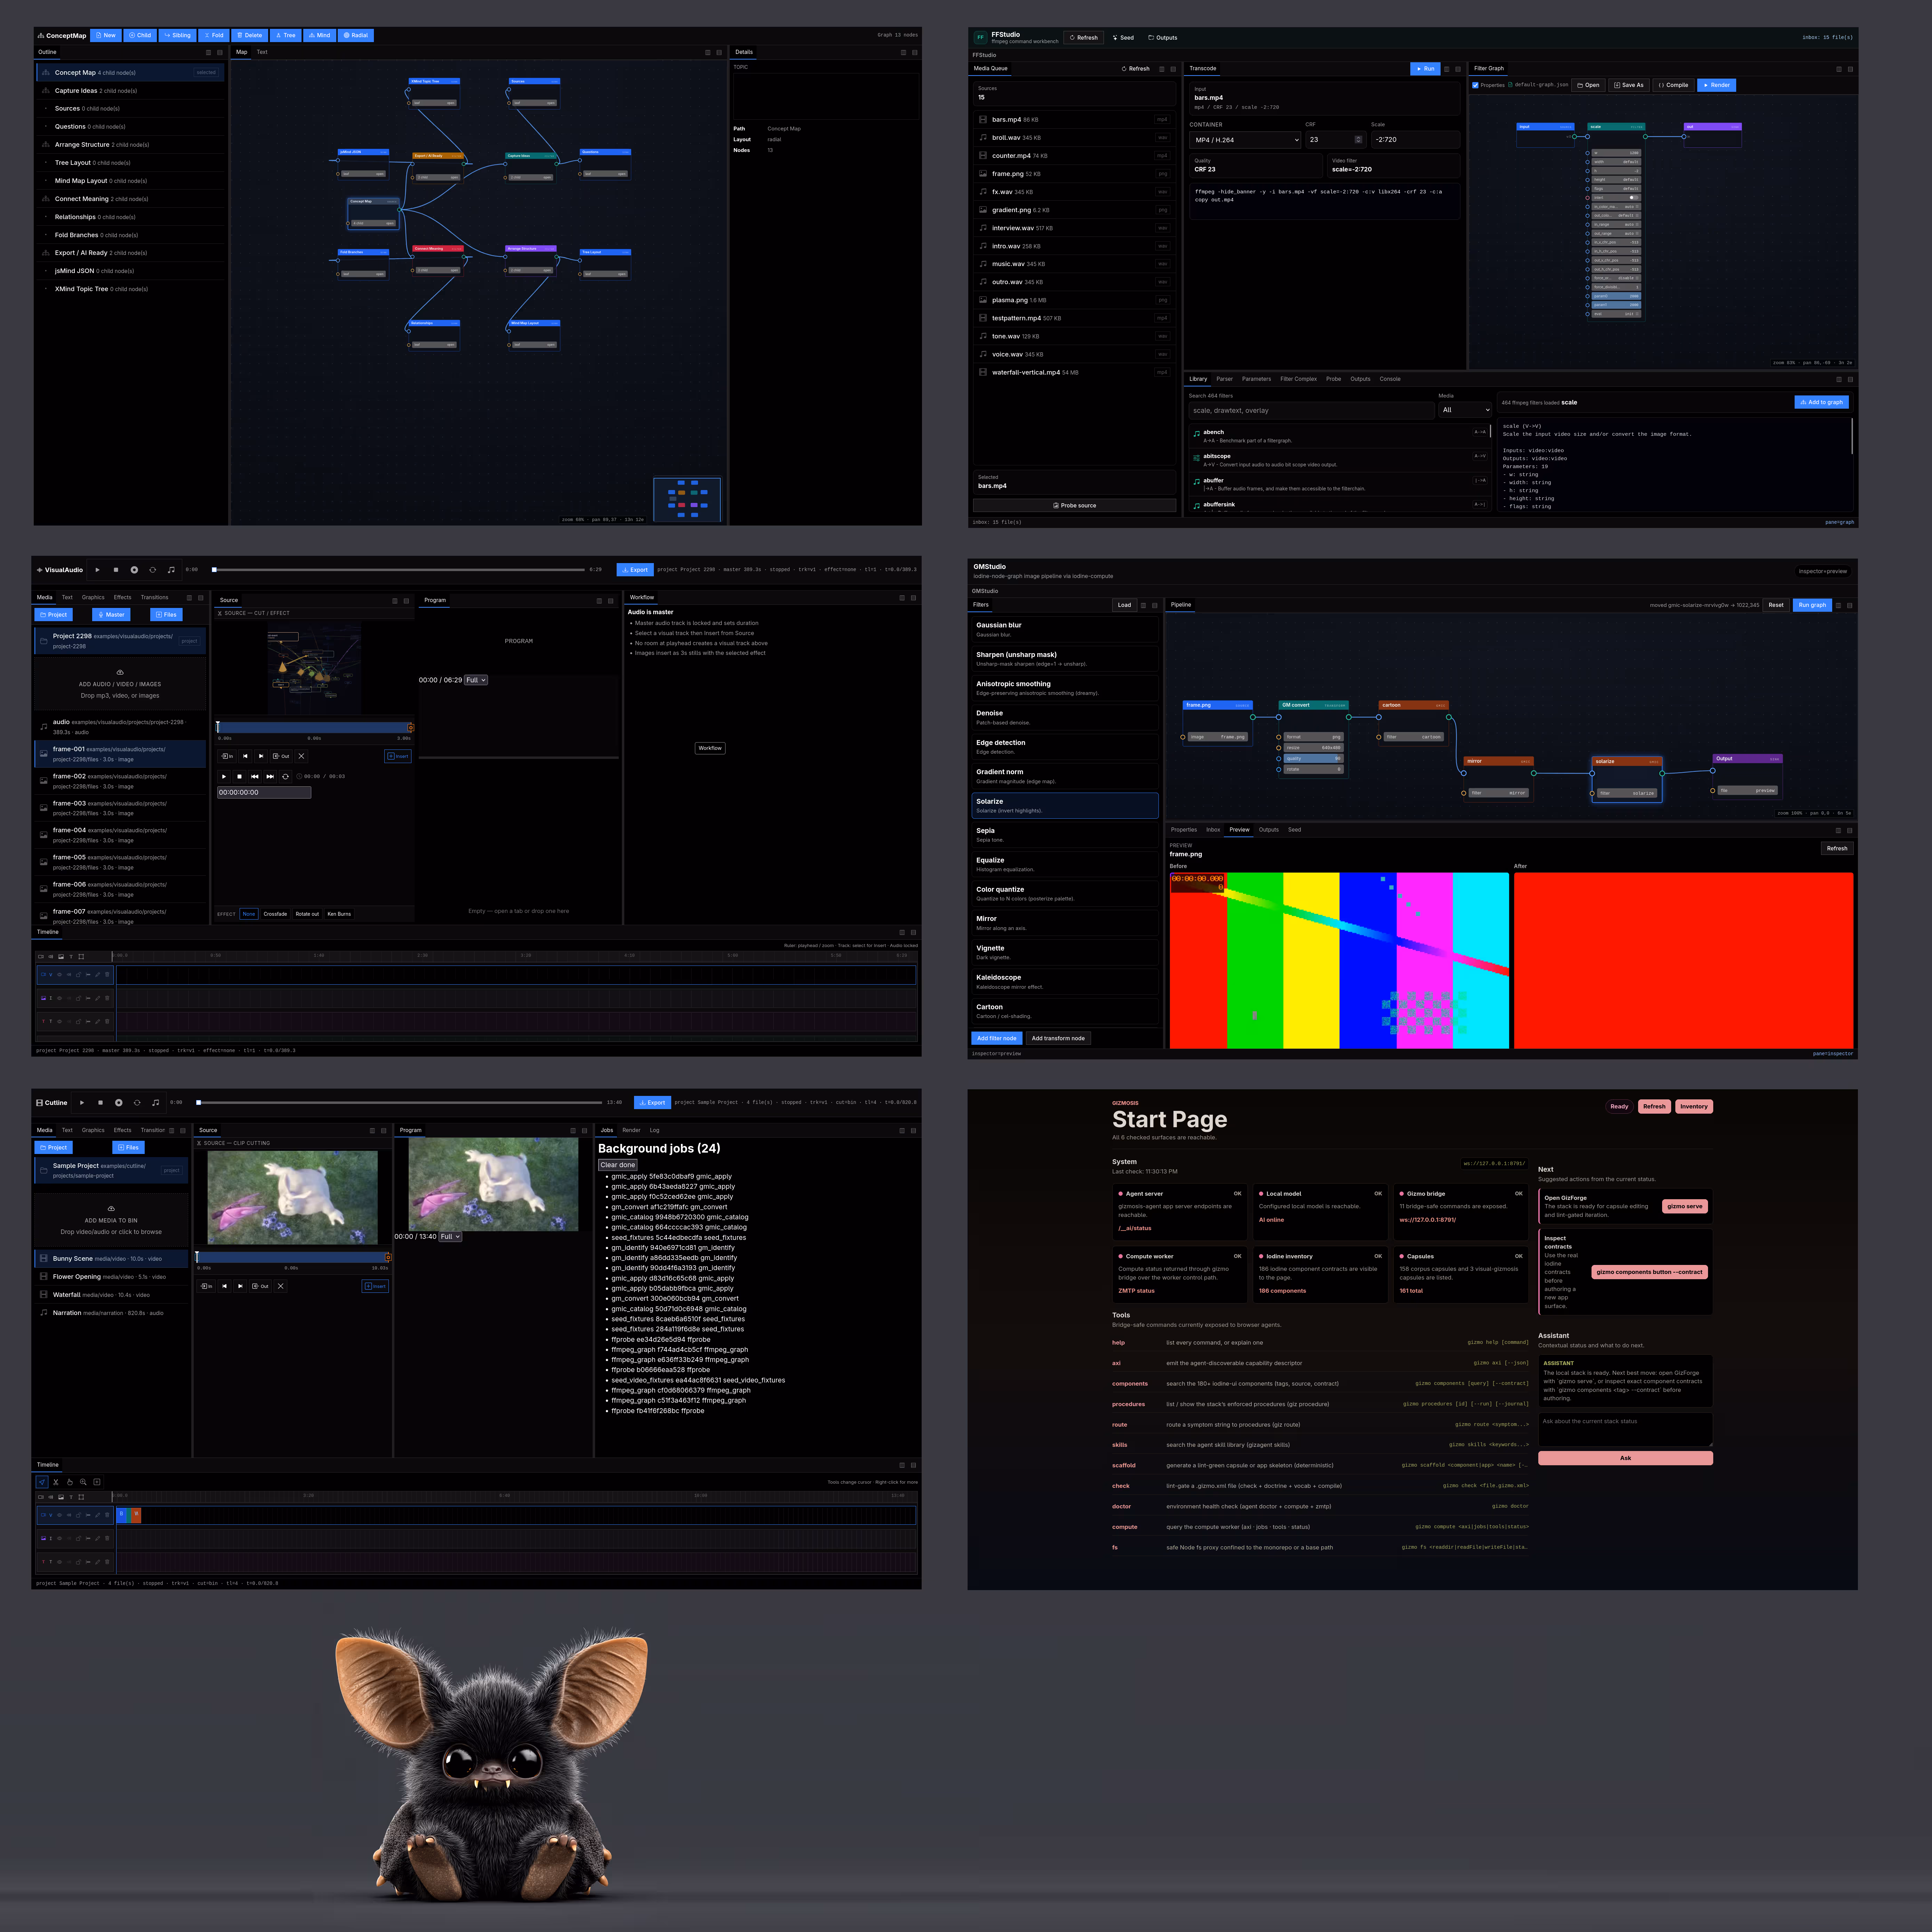Open the Filter Complex tab in FFStudio

coord(1299,379)
